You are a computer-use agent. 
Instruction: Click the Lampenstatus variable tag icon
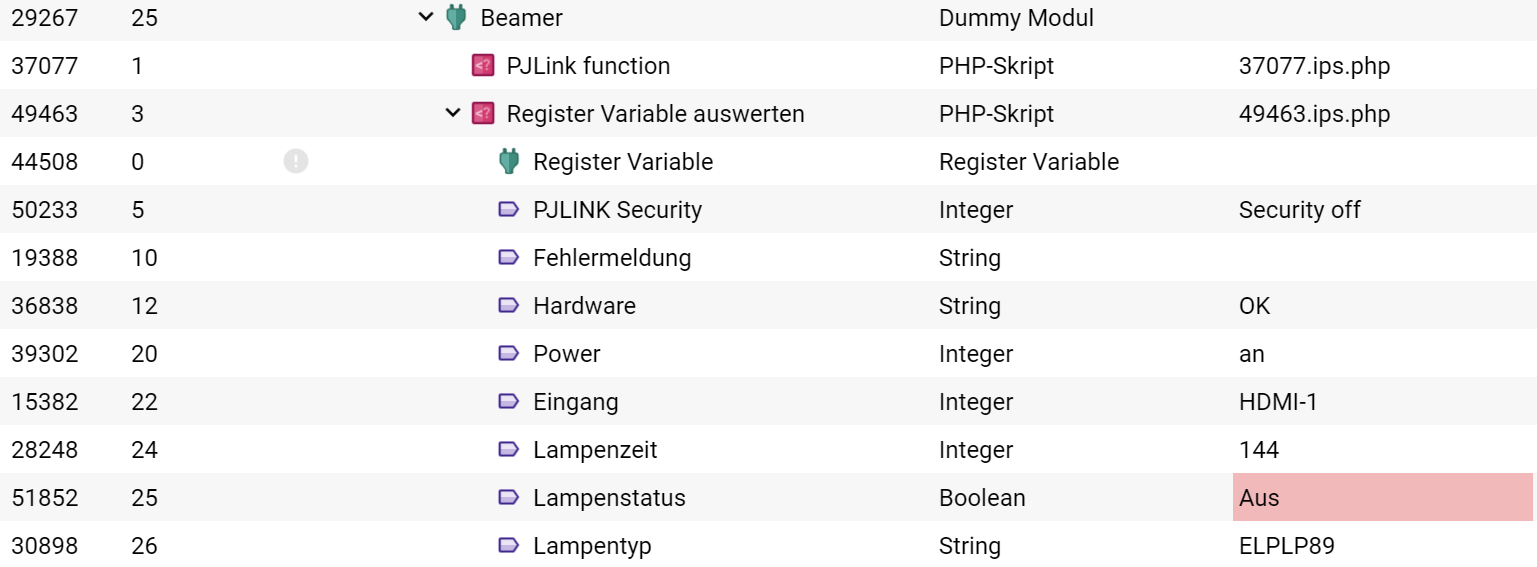pyautogui.click(x=509, y=498)
